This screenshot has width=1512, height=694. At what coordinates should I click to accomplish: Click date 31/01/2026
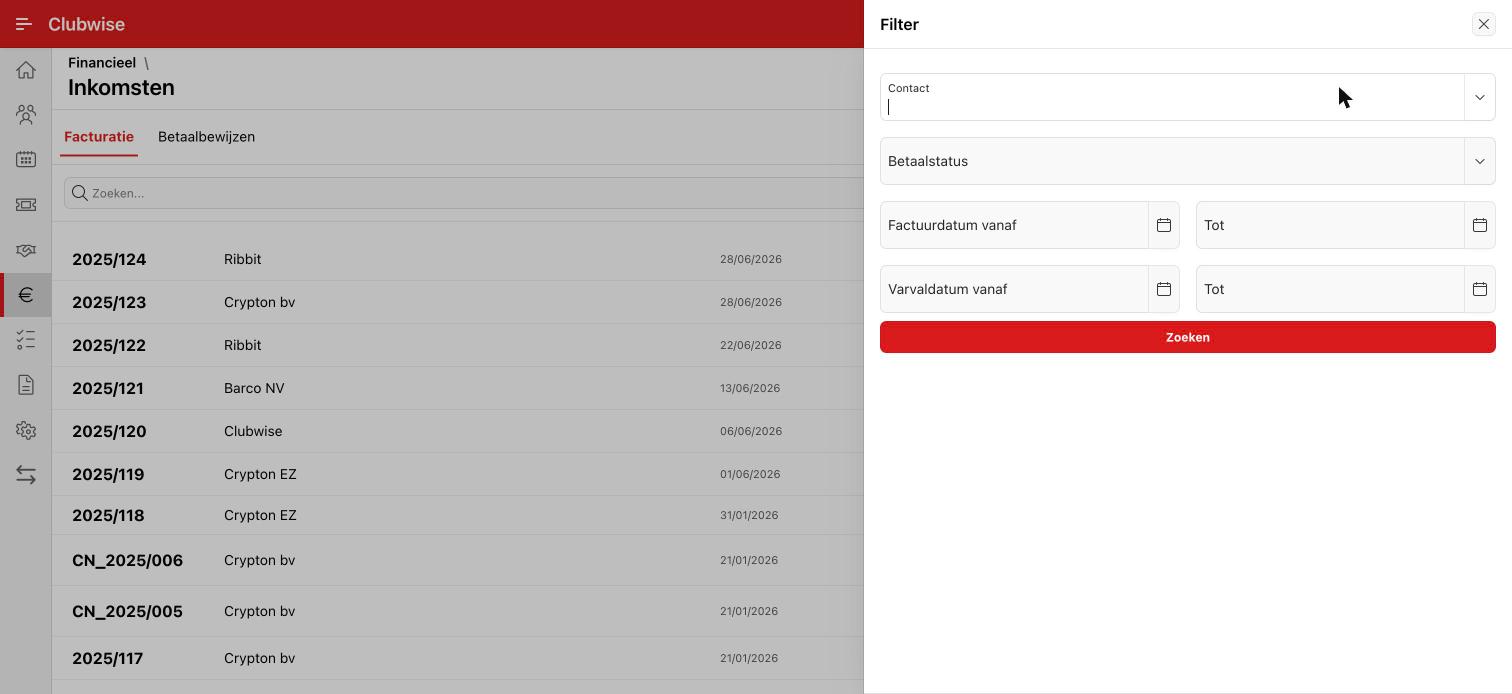pos(749,515)
